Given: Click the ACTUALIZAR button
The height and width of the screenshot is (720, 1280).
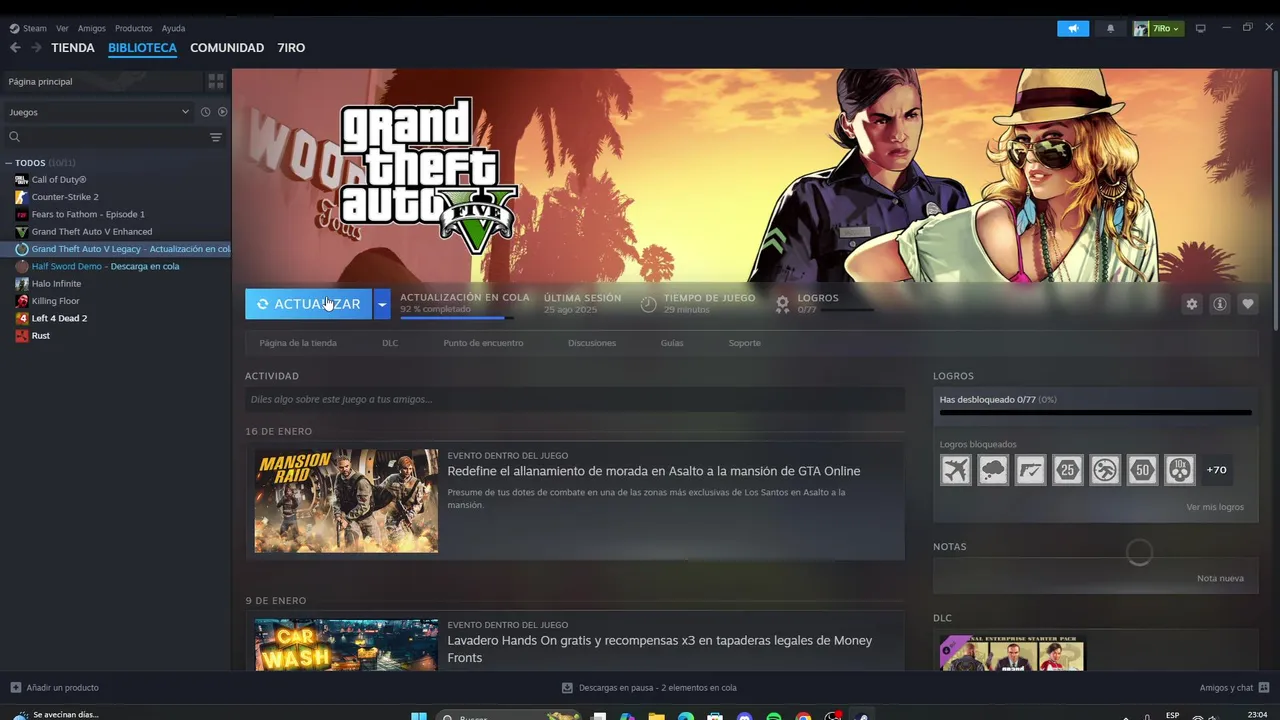Looking at the screenshot, I should pos(308,304).
